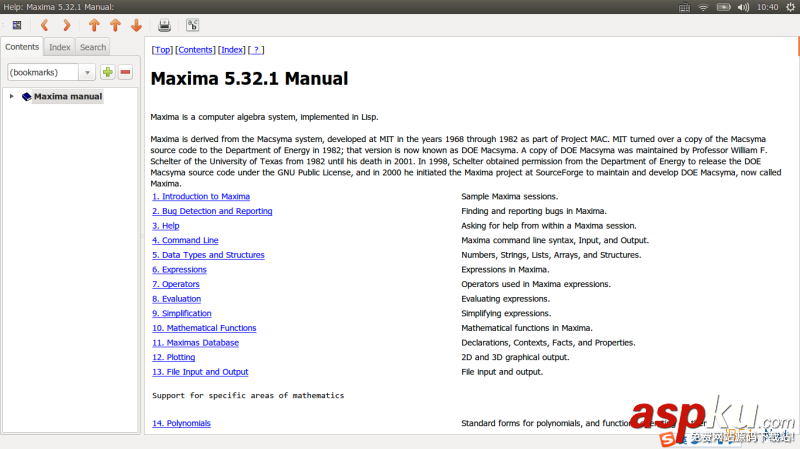
Task: Click the 'Sample Maxima sessions.' description
Action: pyautogui.click(x=510, y=196)
